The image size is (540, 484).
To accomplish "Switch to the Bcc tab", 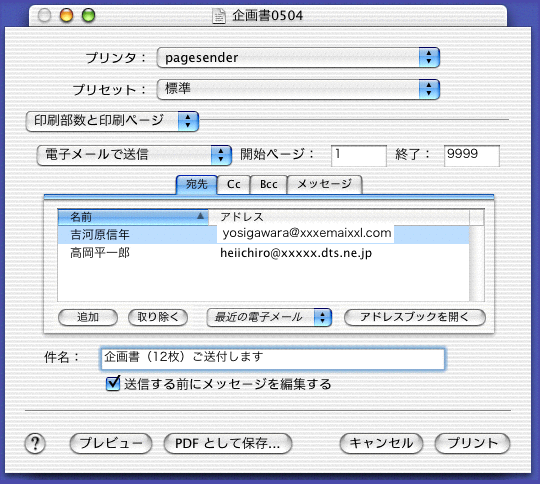I will click(x=269, y=184).
